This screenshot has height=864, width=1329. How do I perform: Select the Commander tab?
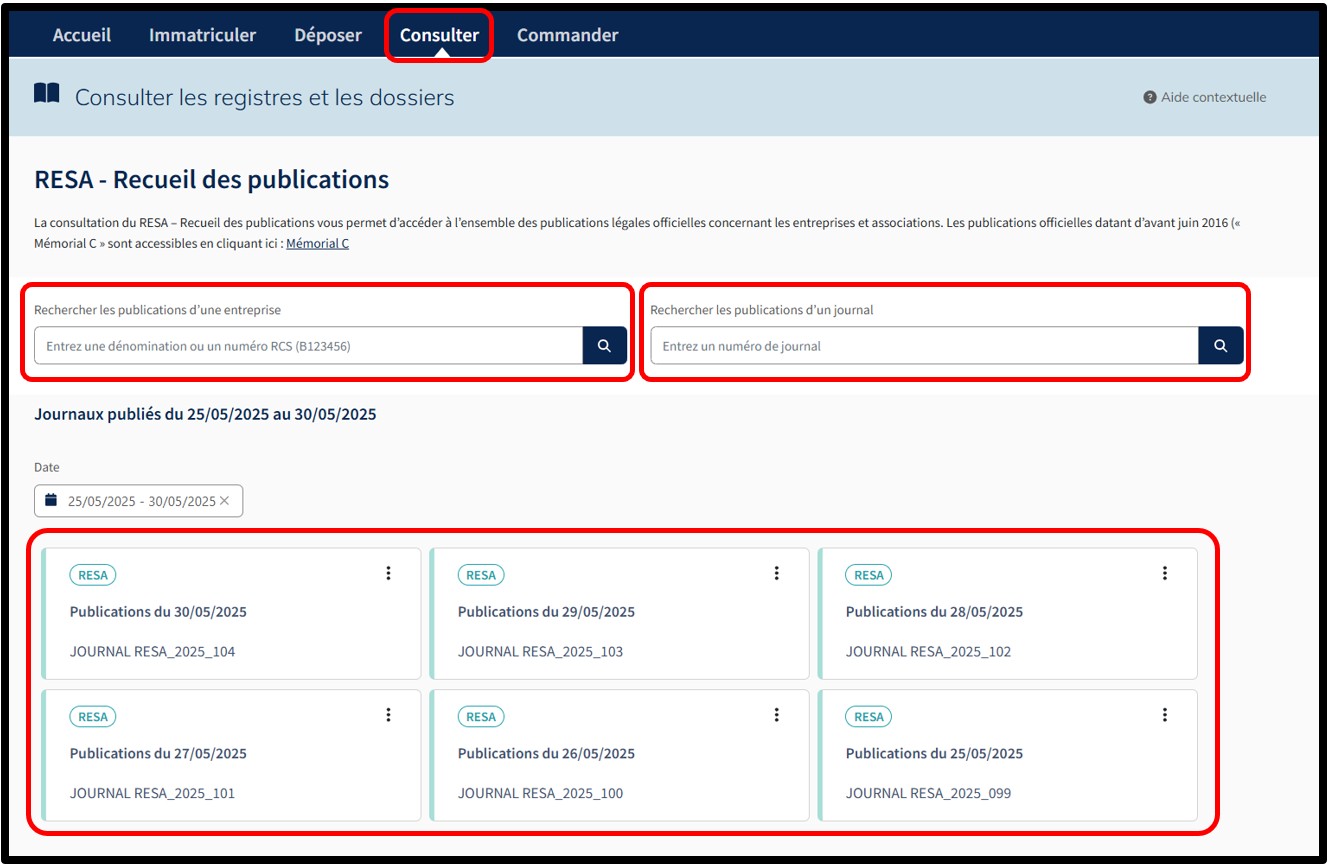point(567,35)
